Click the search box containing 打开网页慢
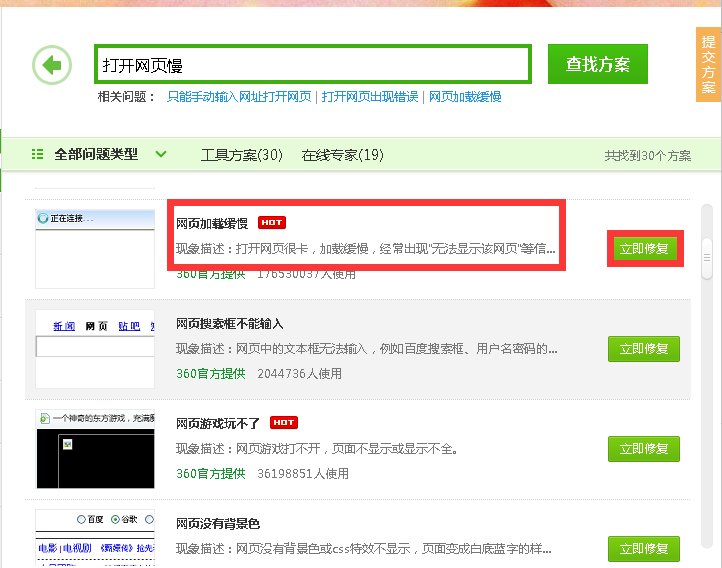Screen dimensions: 722x568 click(313, 64)
